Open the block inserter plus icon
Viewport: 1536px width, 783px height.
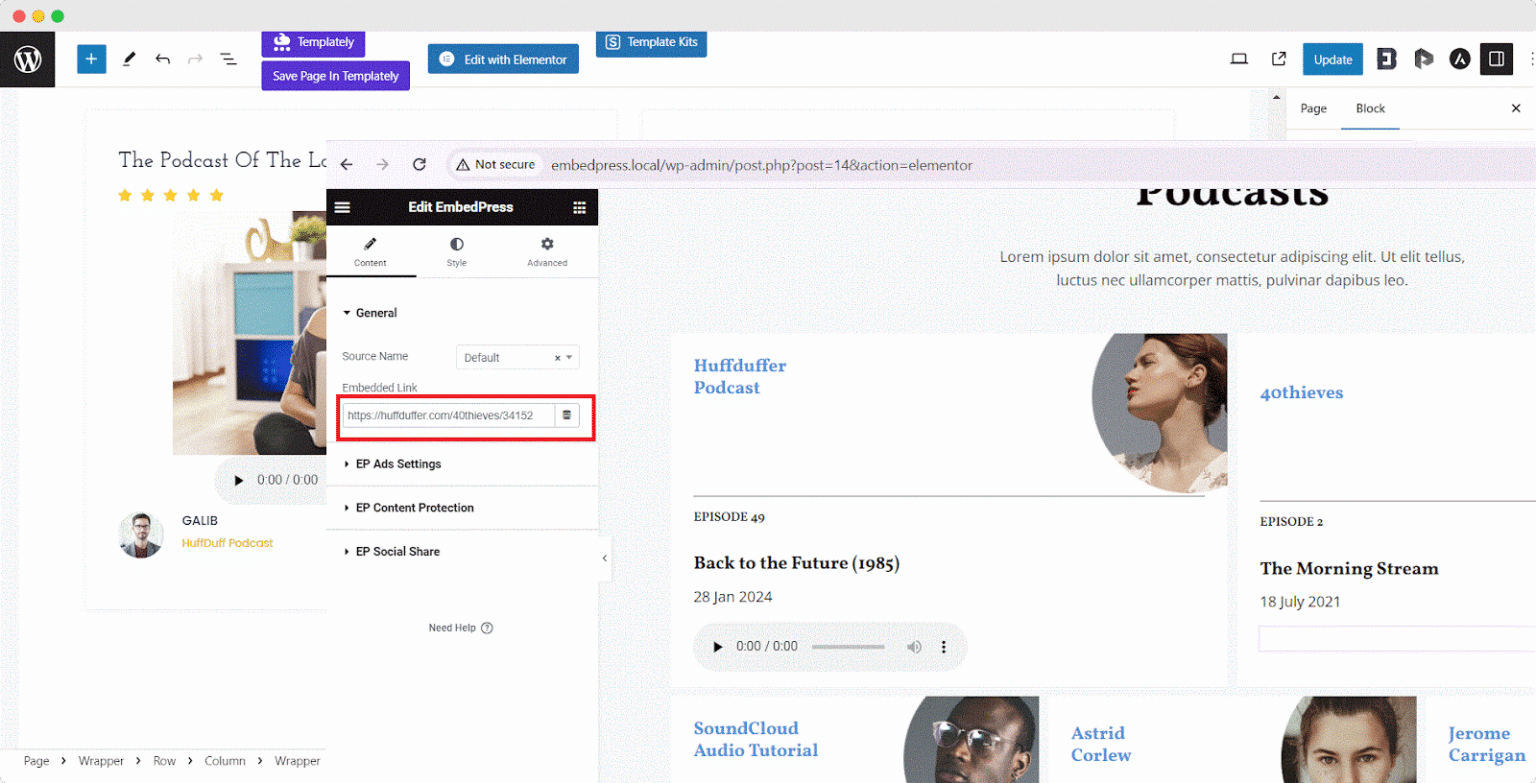coord(91,59)
